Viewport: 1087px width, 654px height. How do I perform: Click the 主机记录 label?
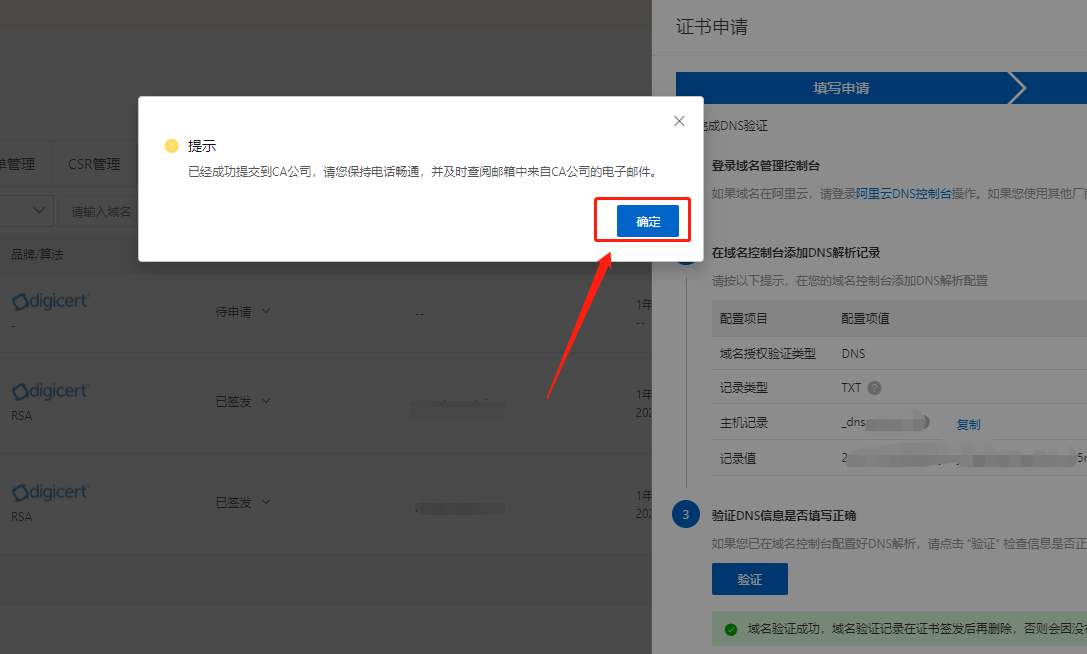click(x=743, y=423)
